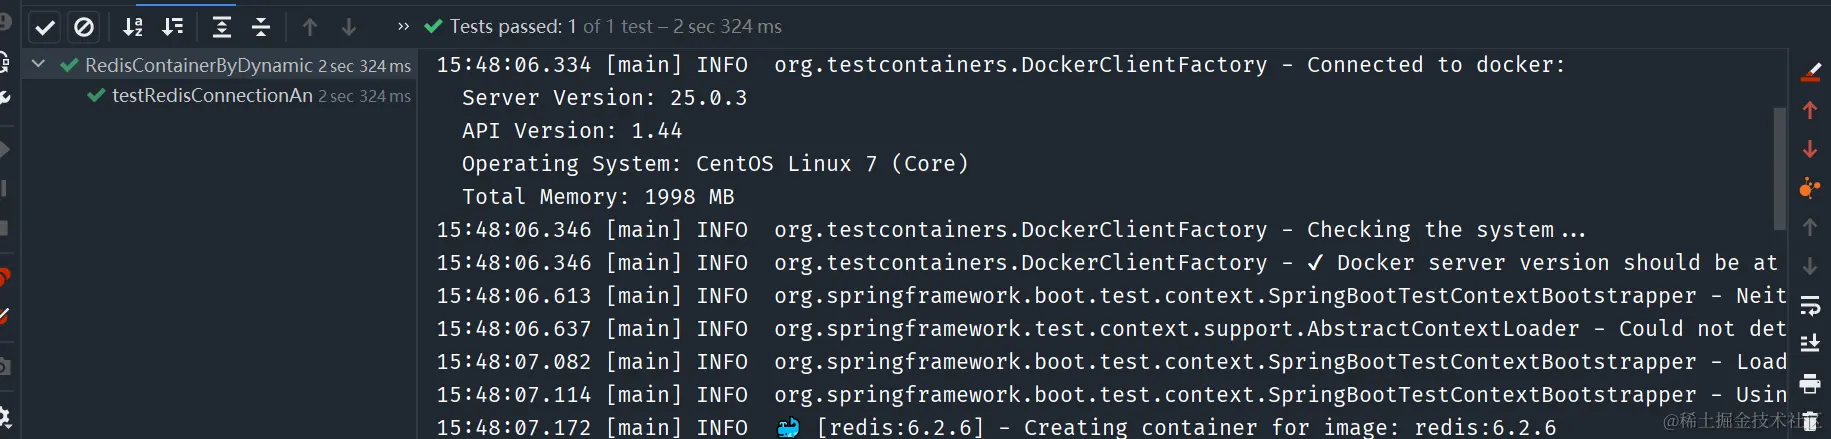Go to next failed test arrow

[349, 28]
